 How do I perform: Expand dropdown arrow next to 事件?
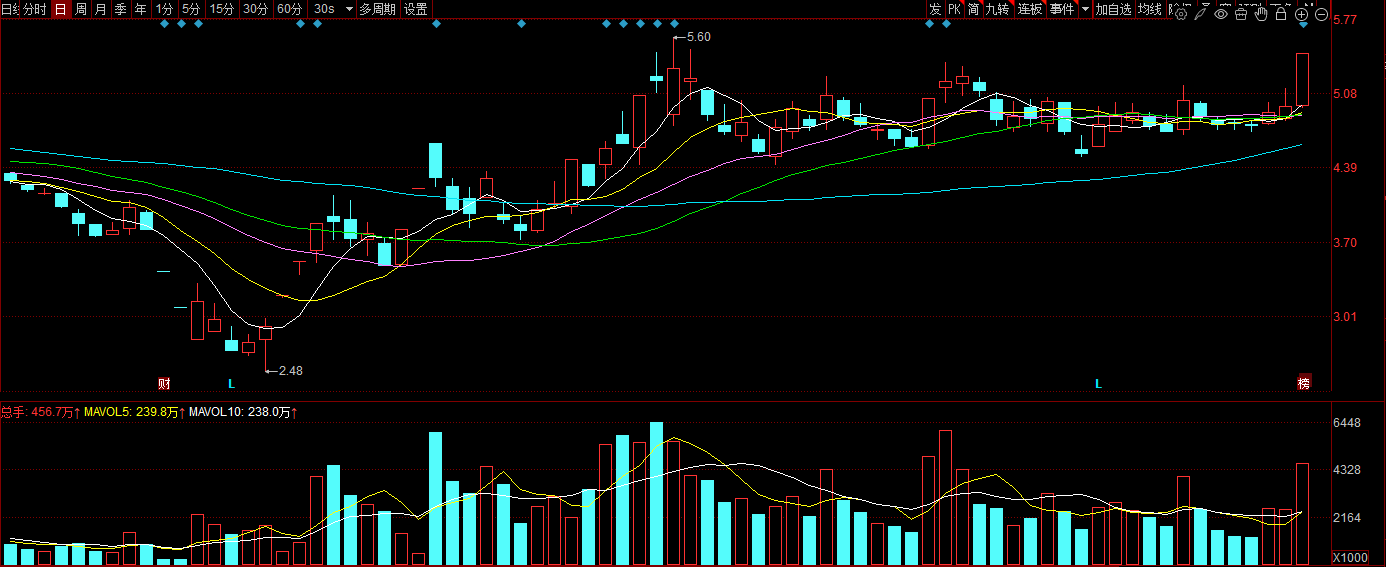pyautogui.click(x=1085, y=9)
